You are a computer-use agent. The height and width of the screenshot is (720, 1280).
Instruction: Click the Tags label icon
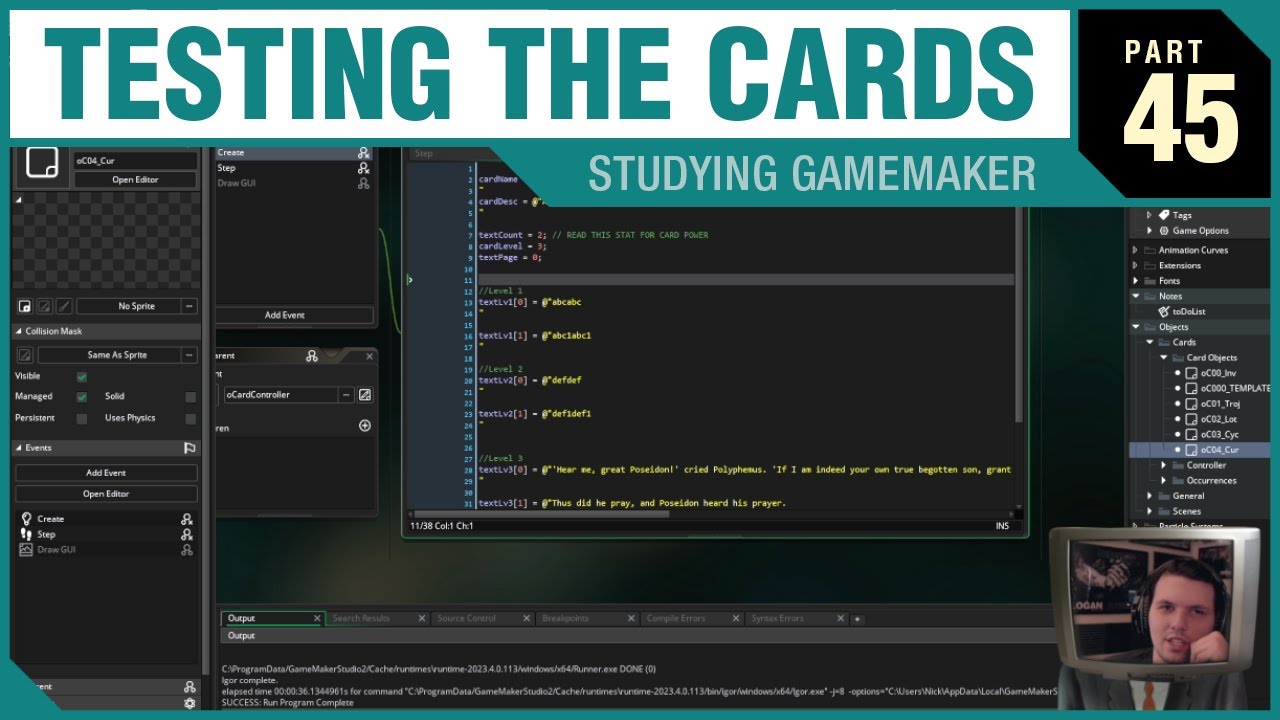(1164, 215)
